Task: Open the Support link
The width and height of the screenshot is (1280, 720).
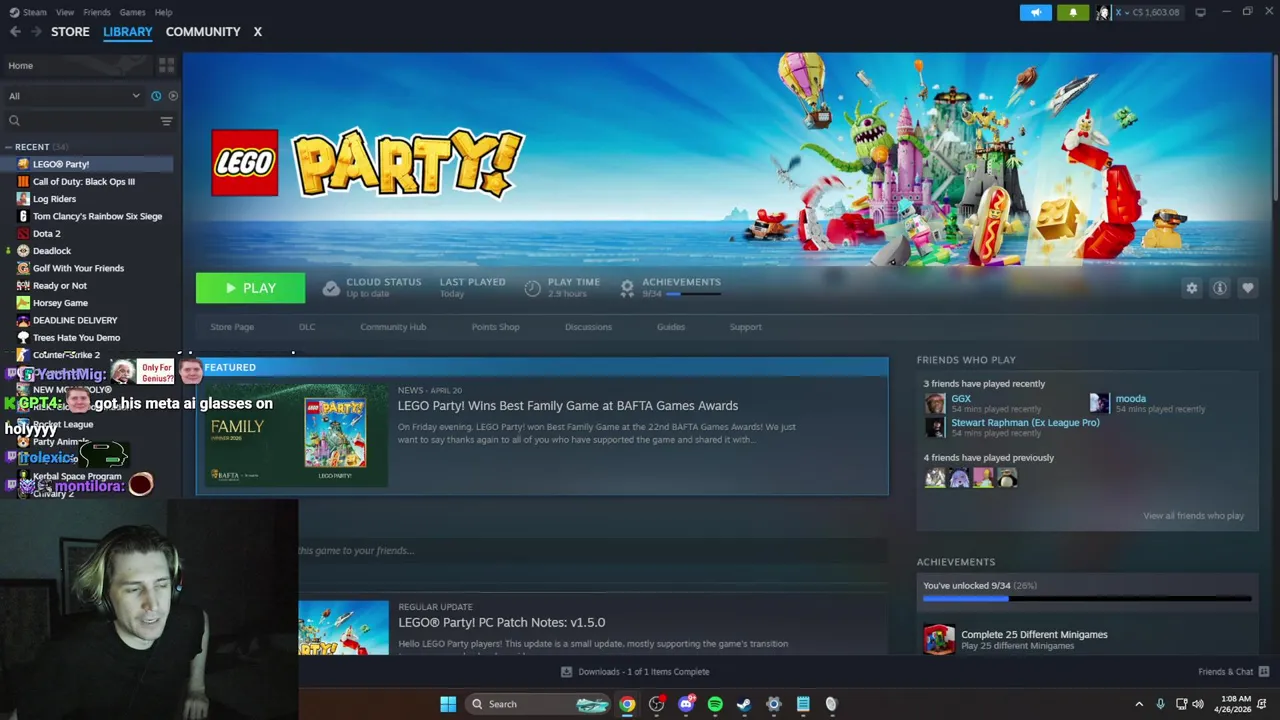Action: coord(745,327)
